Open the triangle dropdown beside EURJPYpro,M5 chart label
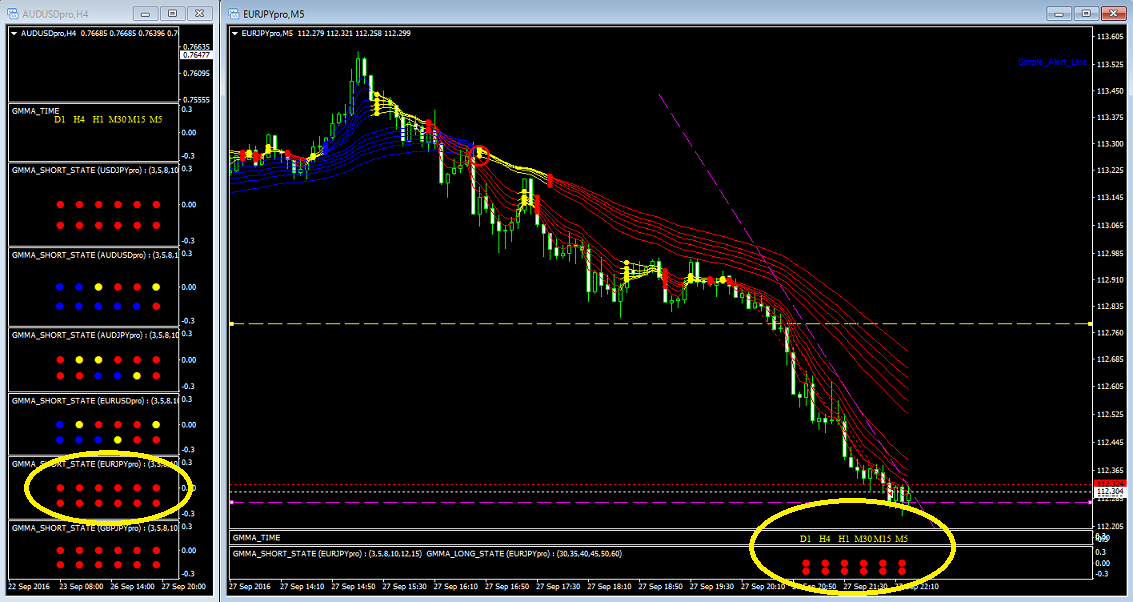 235,33
